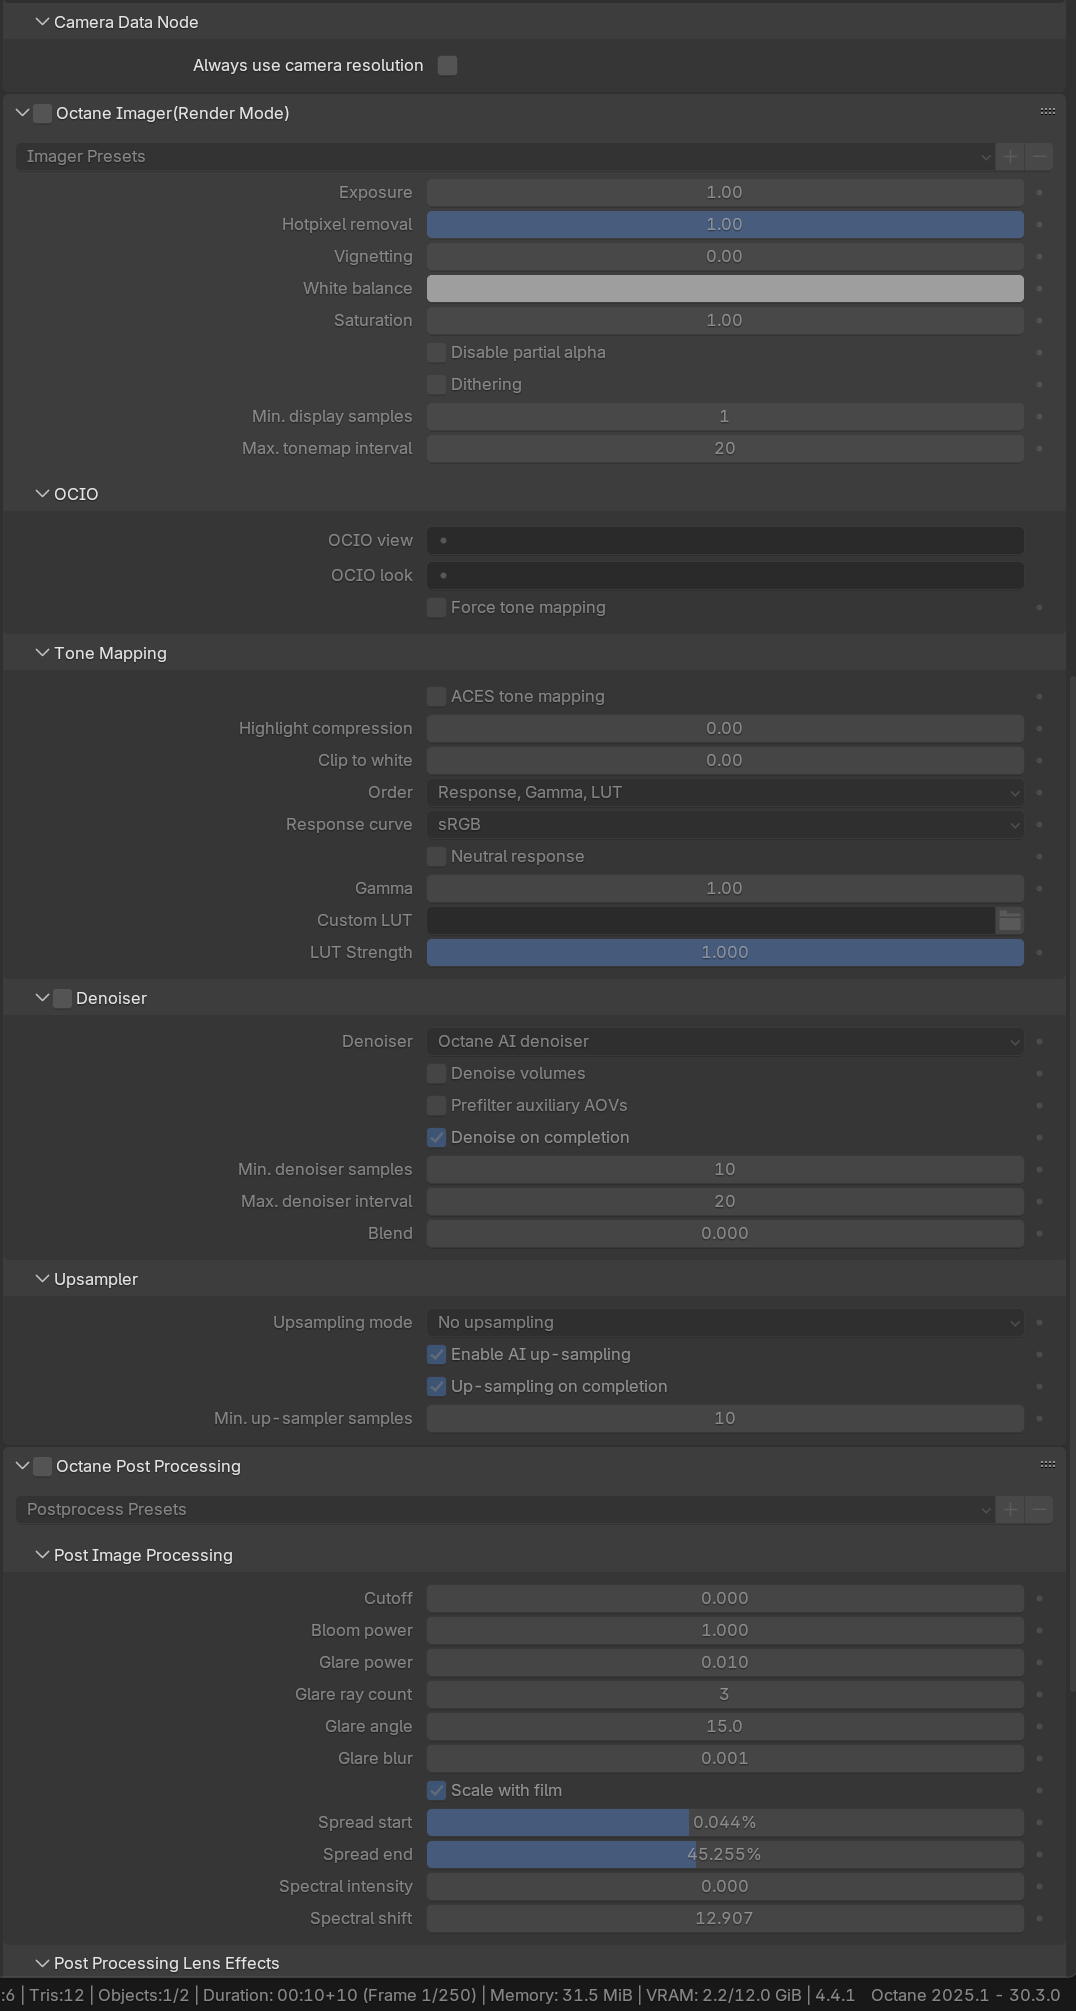
Task: Click the LUT Strength slider
Action: pos(725,952)
